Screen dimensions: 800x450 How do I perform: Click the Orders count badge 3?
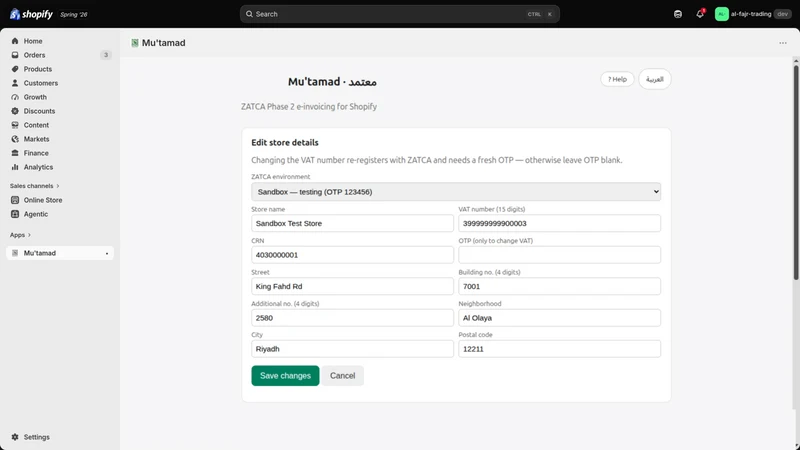[106, 55]
